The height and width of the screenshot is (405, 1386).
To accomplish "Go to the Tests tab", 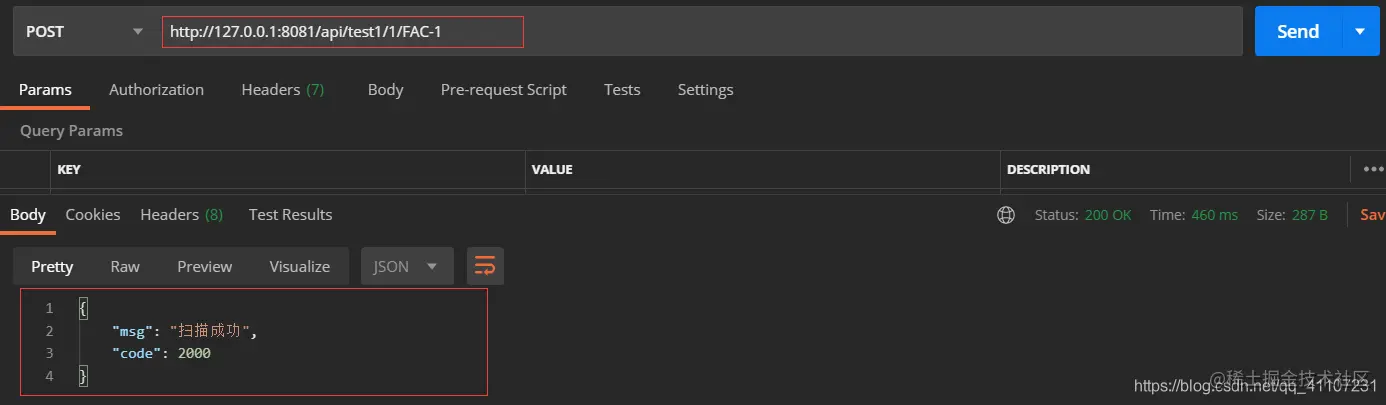I will point(622,90).
